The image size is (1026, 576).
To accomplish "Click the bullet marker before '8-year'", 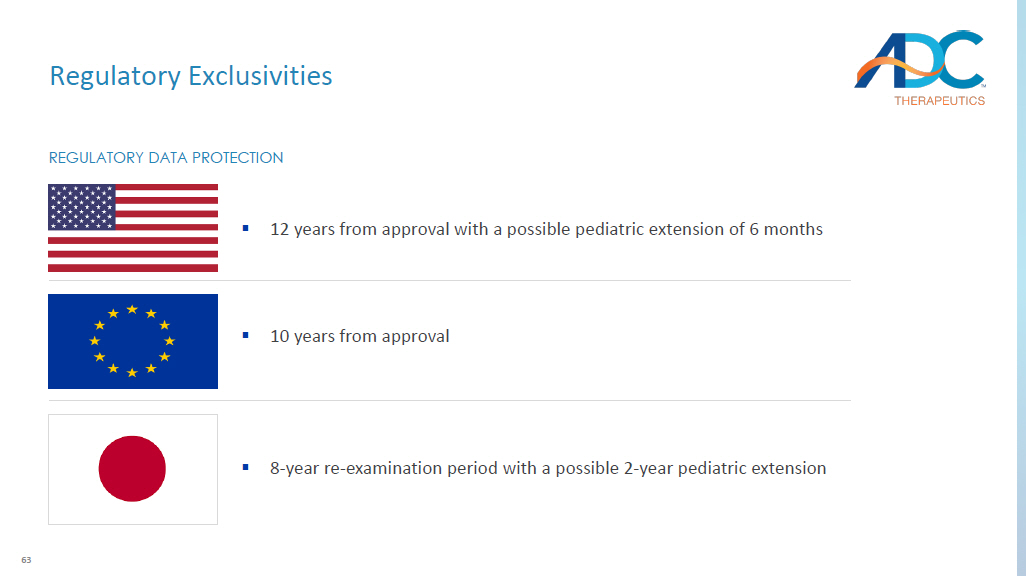I will pyautogui.click(x=245, y=467).
